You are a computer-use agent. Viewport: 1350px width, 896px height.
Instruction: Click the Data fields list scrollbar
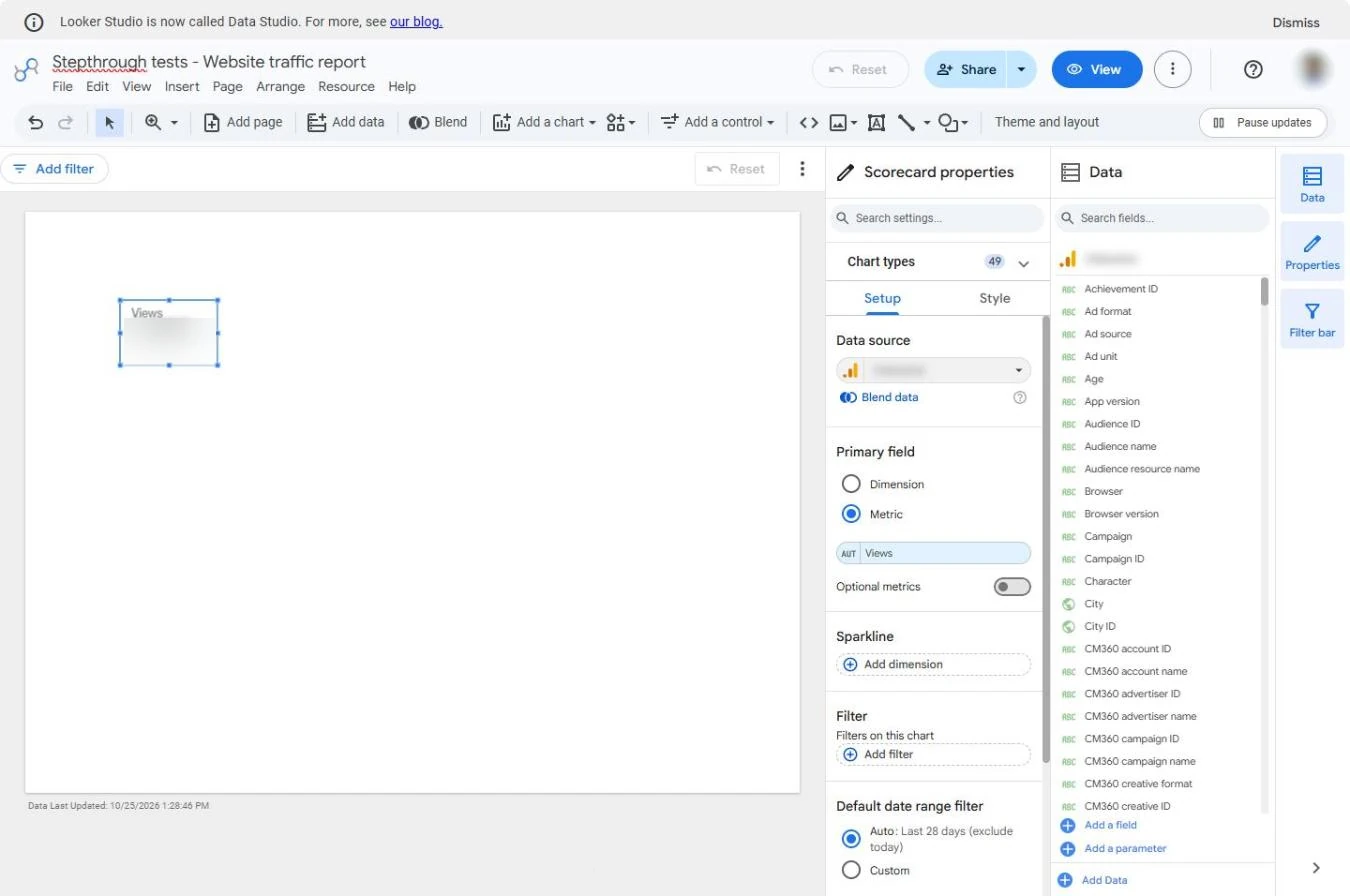point(1264,292)
